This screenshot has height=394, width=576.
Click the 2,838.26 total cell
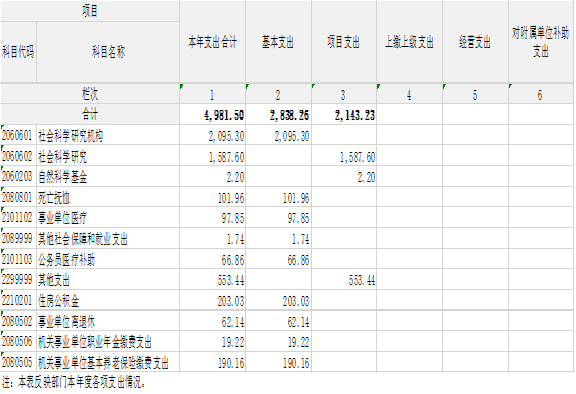pos(278,115)
